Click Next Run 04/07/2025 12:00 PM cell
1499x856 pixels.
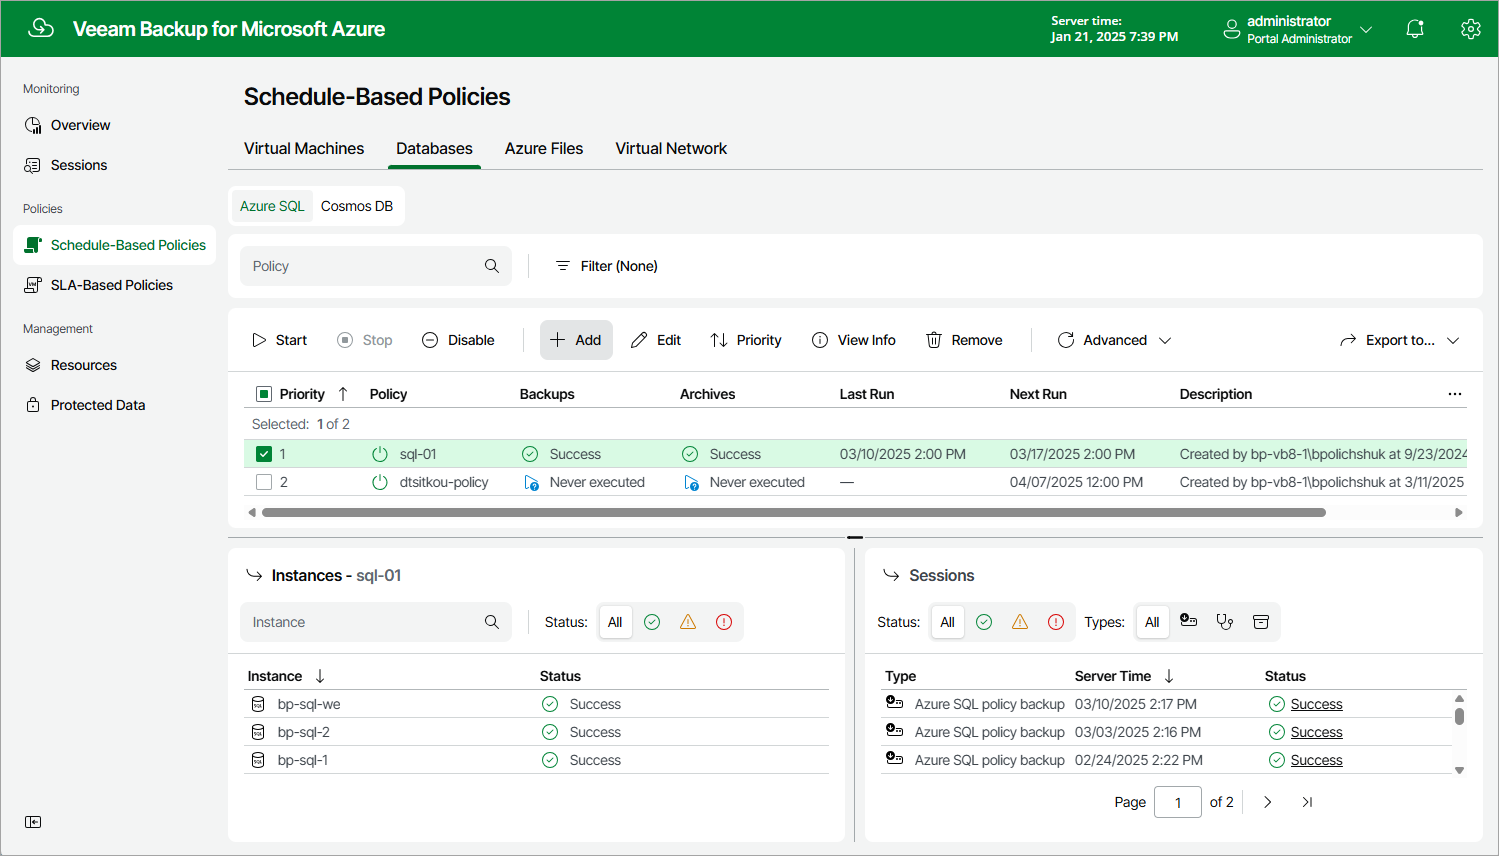pyautogui.click(x=1076, y=482)
